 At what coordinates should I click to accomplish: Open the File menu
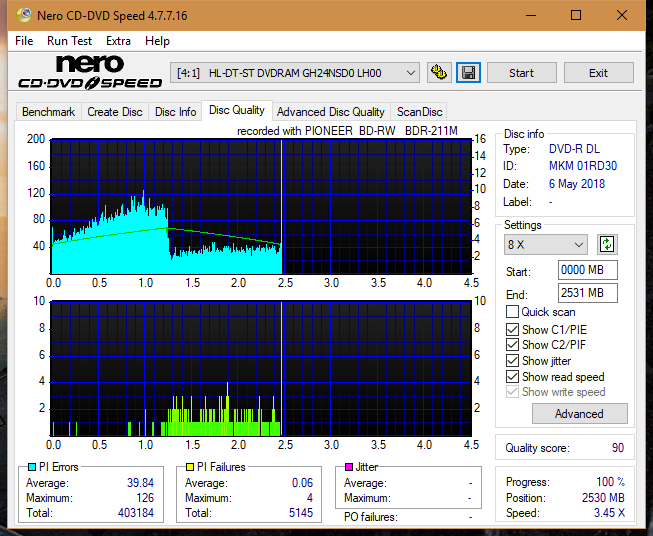click(x=24, y=41)
